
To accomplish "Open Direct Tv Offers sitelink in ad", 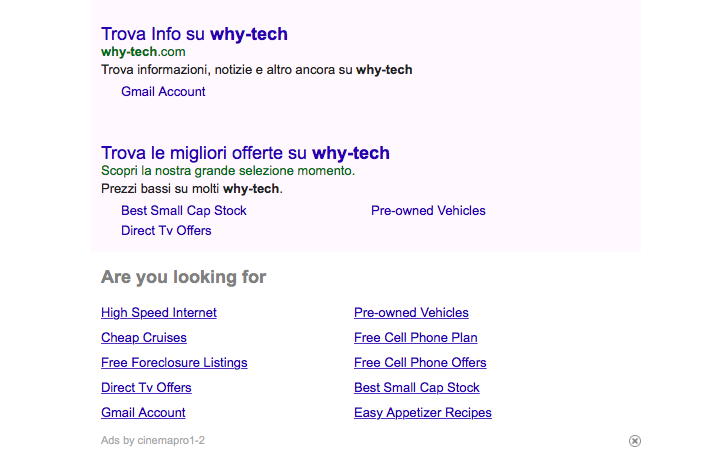I will [x=166, y=230].
